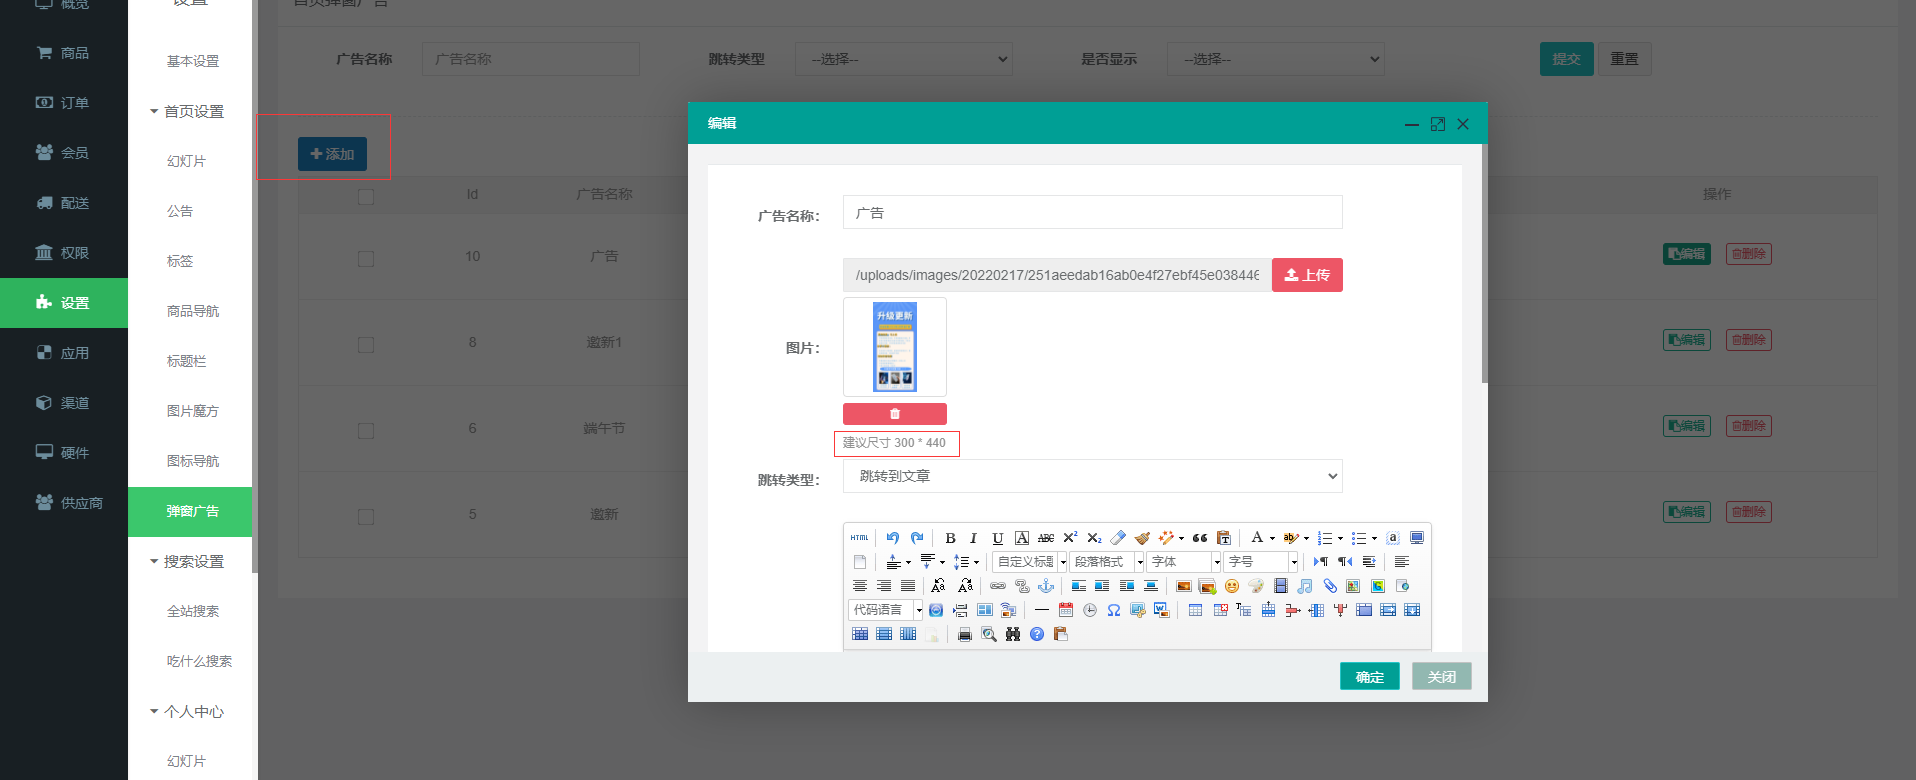
Task: Redo the editor action
Action: click(917, 538)
